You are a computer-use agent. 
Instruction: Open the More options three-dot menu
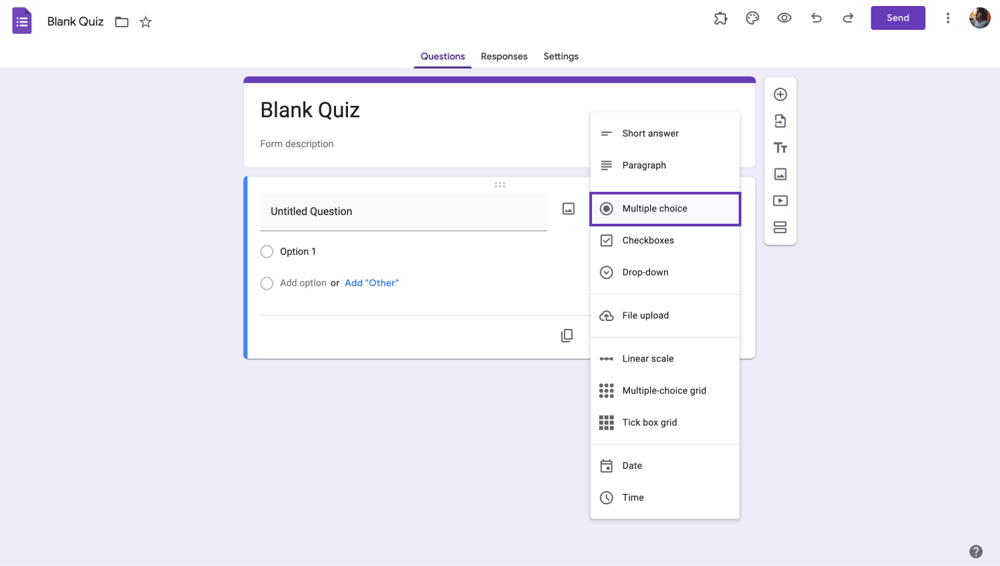[948, 18]
